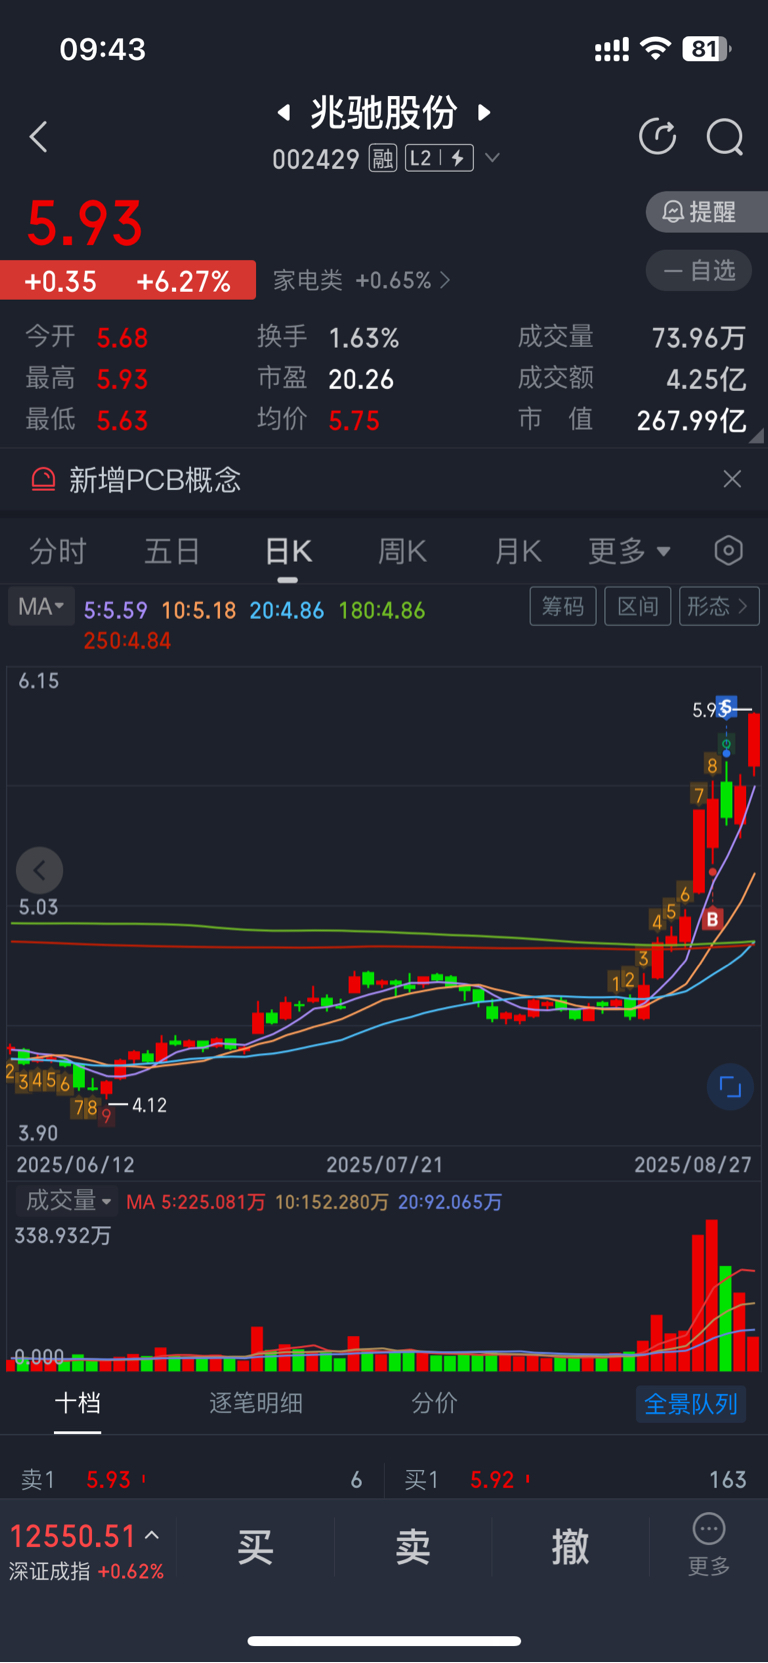Switch to 五日 chart tab
768x1663 pixels.
(172, 551)
